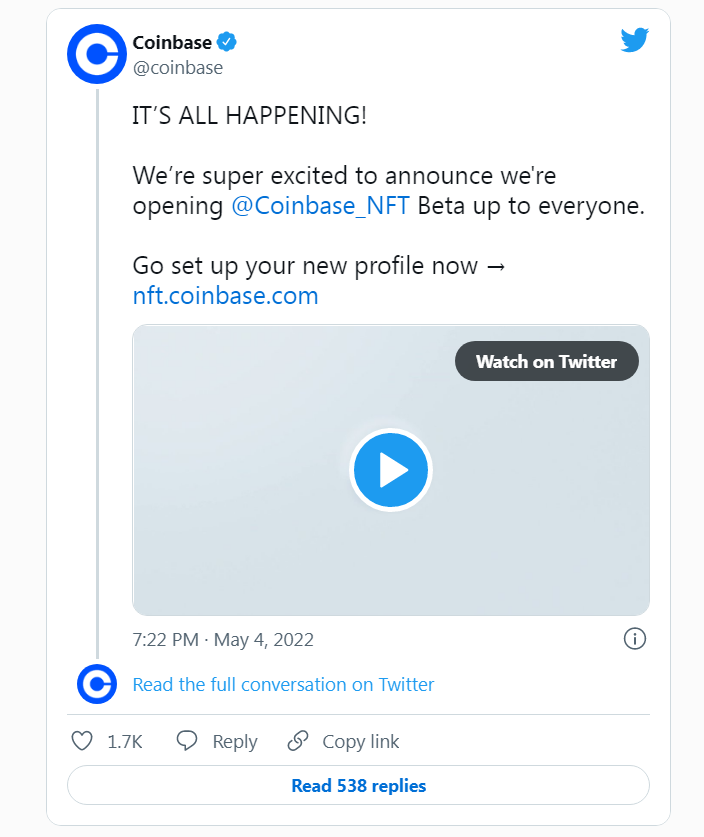Click the blue verified badge
The height and width of the screenshot is (837, 704).
(x=227, y=42)
